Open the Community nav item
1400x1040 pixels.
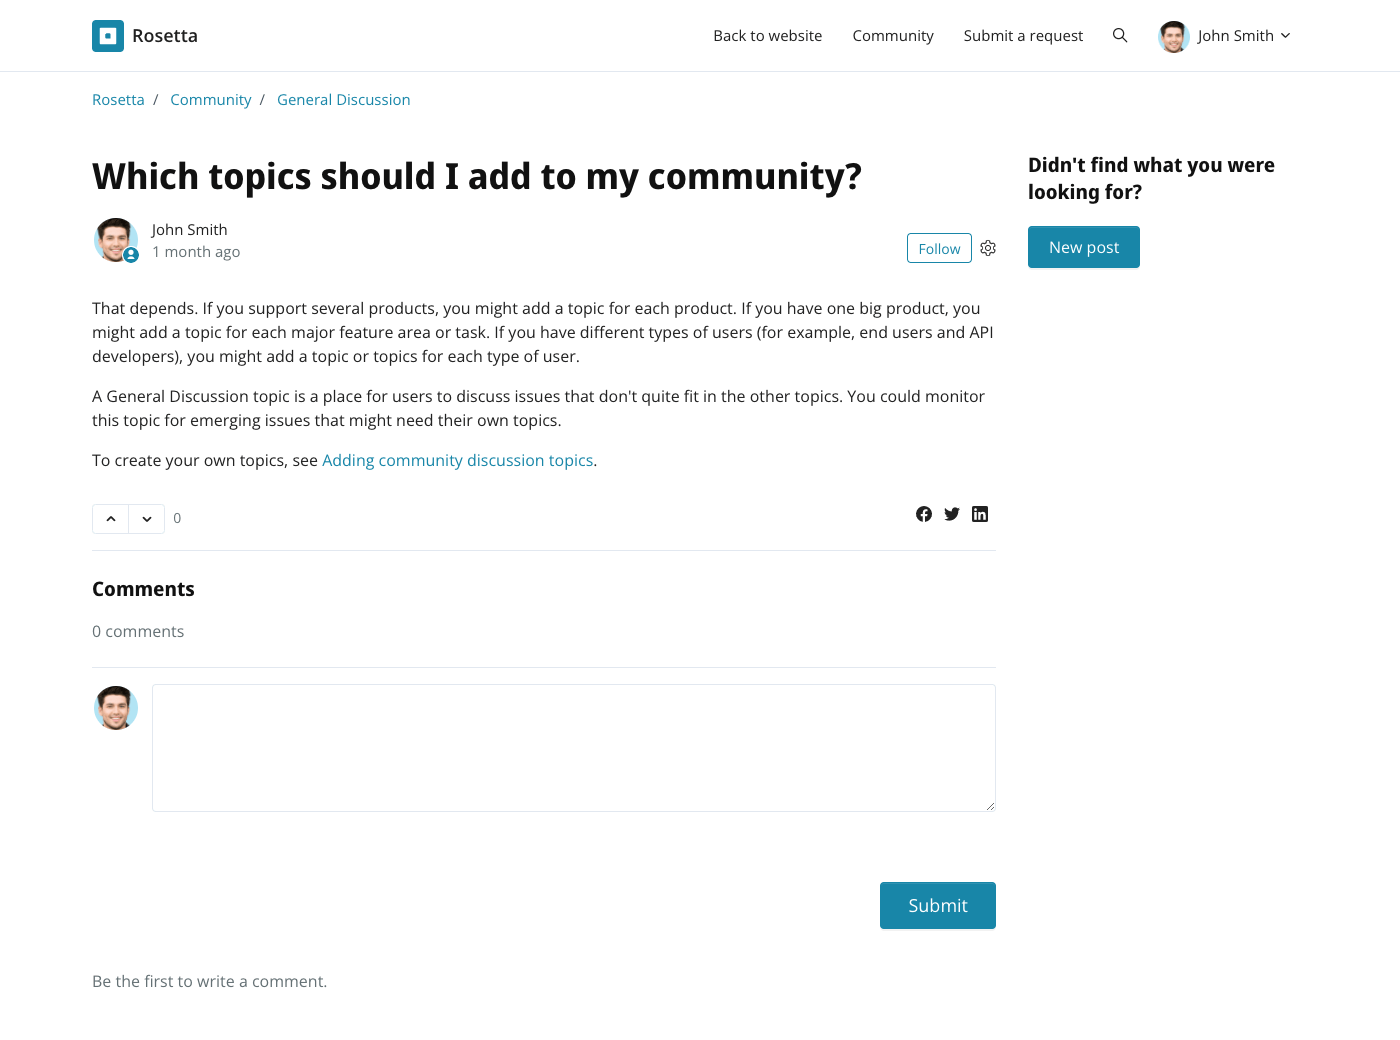[x=893, y=36]
